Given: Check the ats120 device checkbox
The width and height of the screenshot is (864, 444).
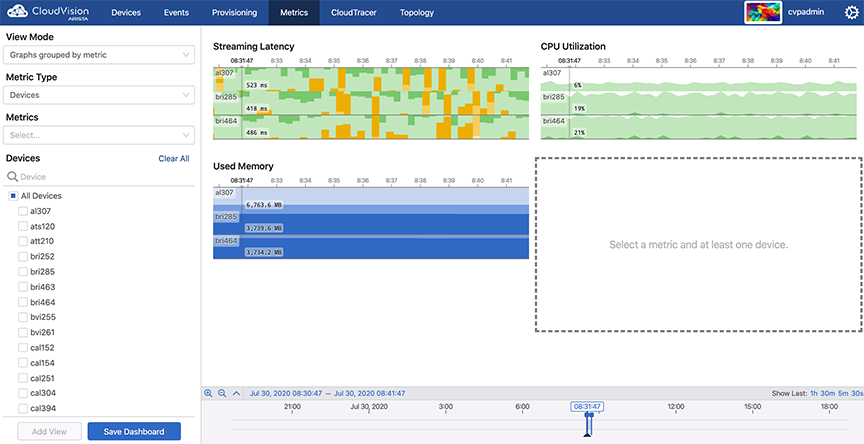Looking at the screenshot, I should (x=23, y=226).
